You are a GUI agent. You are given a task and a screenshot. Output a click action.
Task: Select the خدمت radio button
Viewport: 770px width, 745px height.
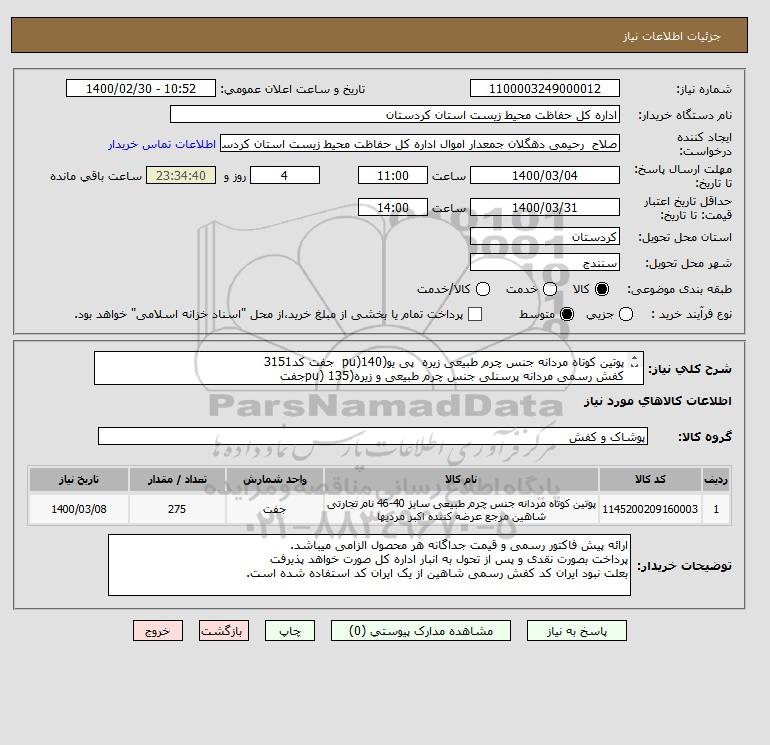pyautogui.click(x=550, y=289)
